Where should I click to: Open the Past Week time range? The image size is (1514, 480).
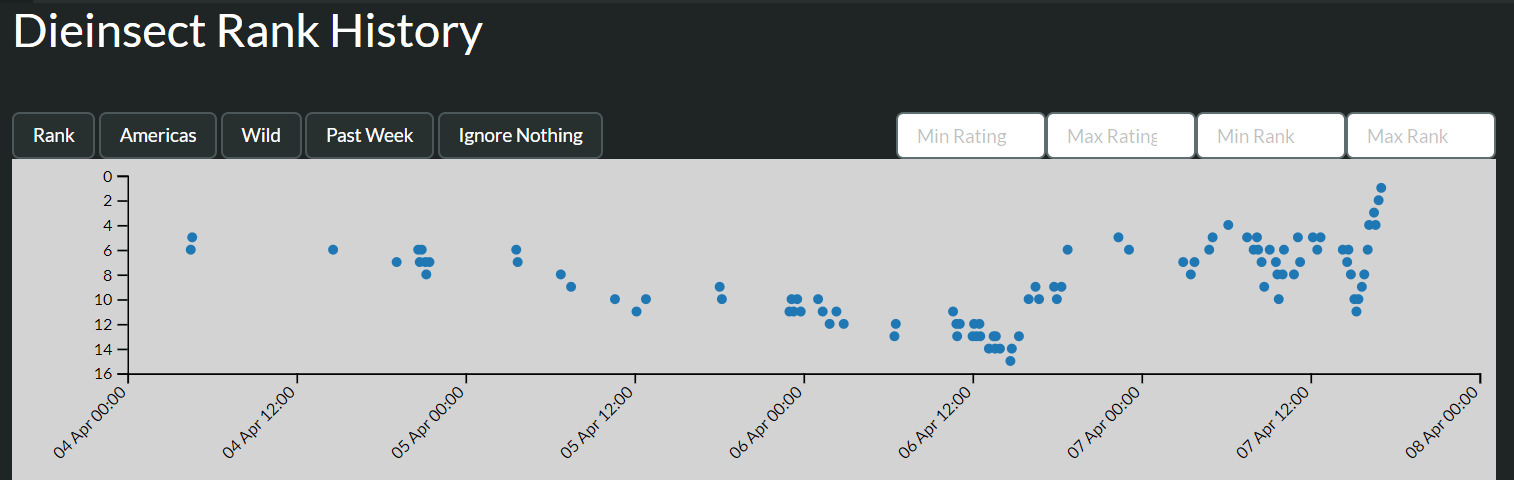369,135
